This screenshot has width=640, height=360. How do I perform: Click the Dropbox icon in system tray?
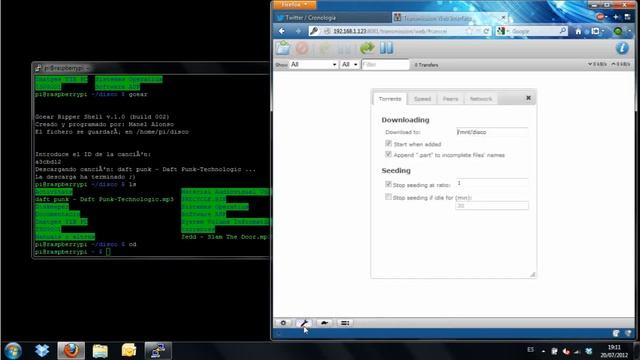[589, 351]
